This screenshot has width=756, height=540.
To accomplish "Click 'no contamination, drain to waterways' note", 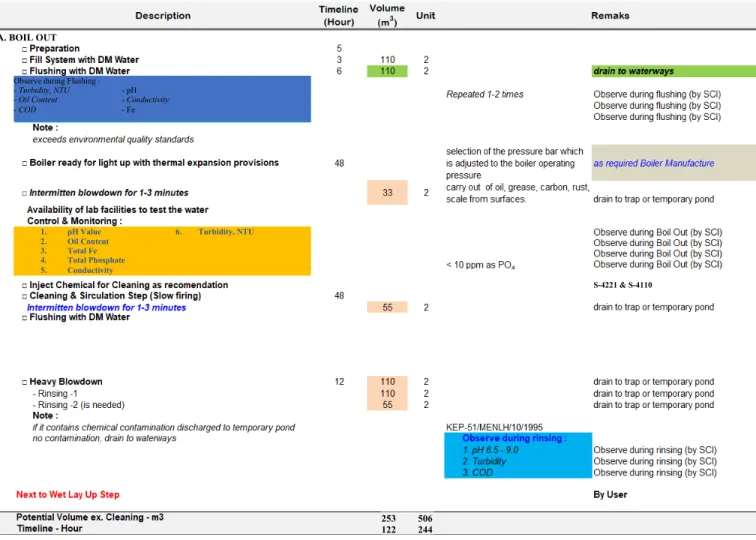I will (104, 438).
